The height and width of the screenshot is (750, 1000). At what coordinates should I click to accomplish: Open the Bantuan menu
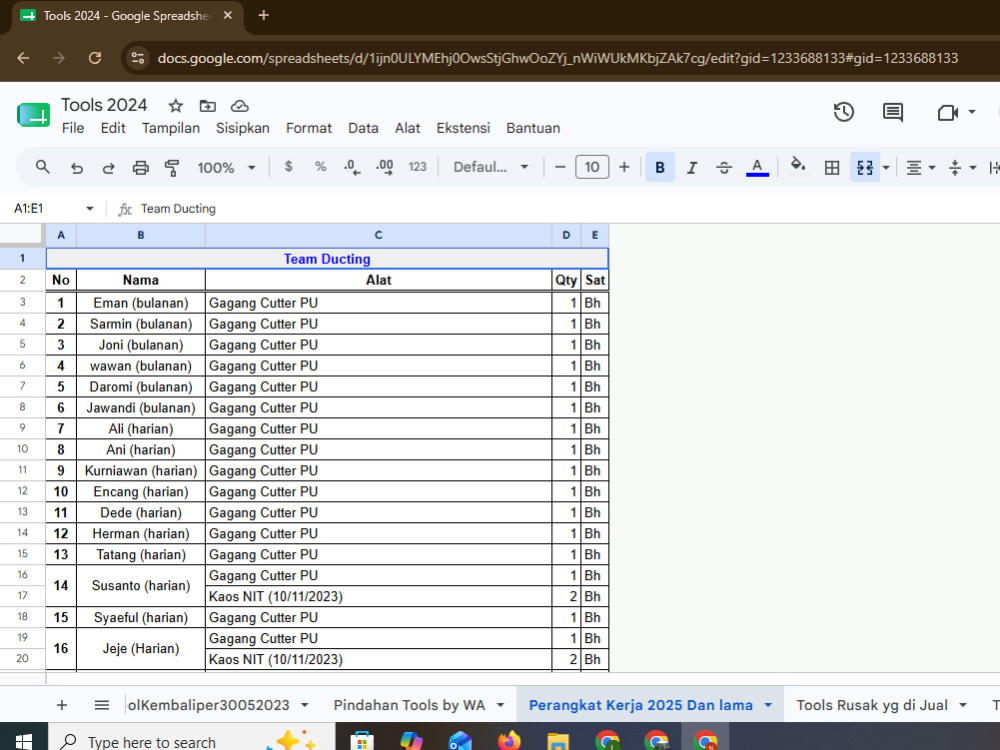point(533,128)
